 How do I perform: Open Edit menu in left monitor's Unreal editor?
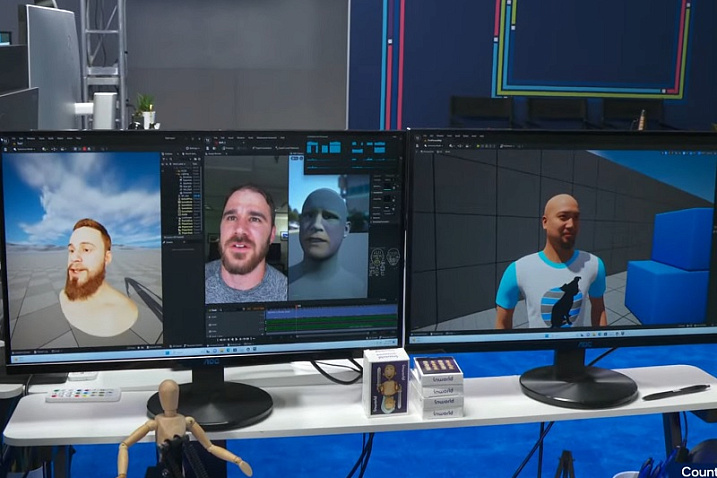21,139
